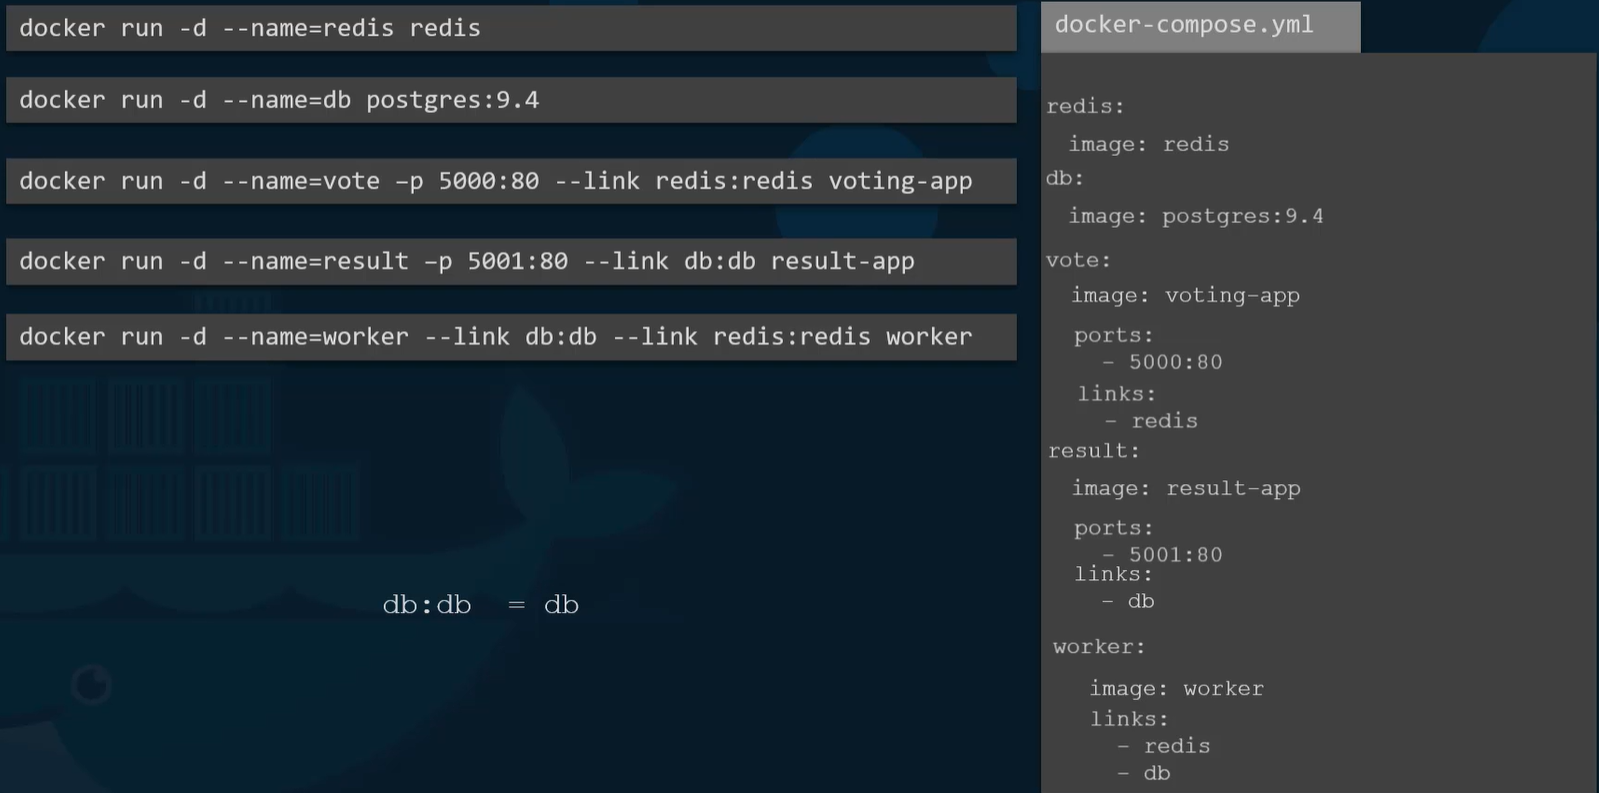Select the '- 5000:80' port mapping
This screenshot has width=1599, height=793.
pyautogui.click(x=1162, y=362)
